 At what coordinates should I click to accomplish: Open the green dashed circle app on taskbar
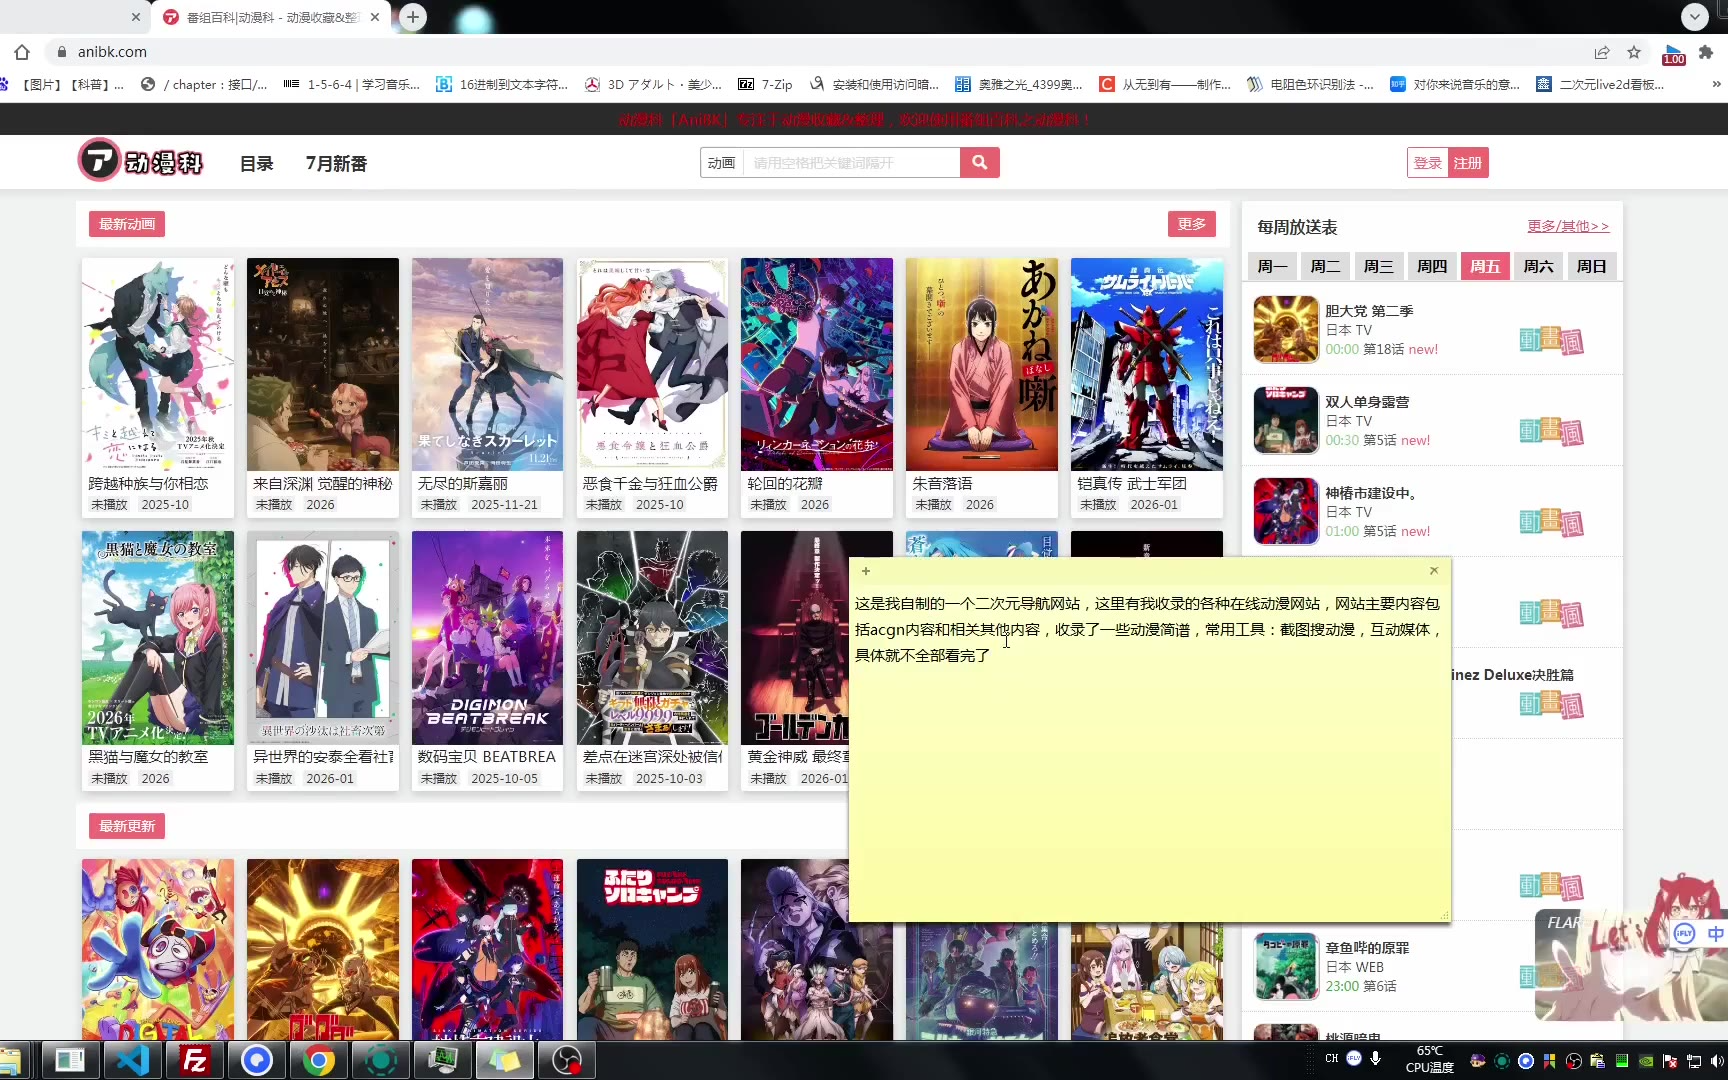coord(381,1060)
